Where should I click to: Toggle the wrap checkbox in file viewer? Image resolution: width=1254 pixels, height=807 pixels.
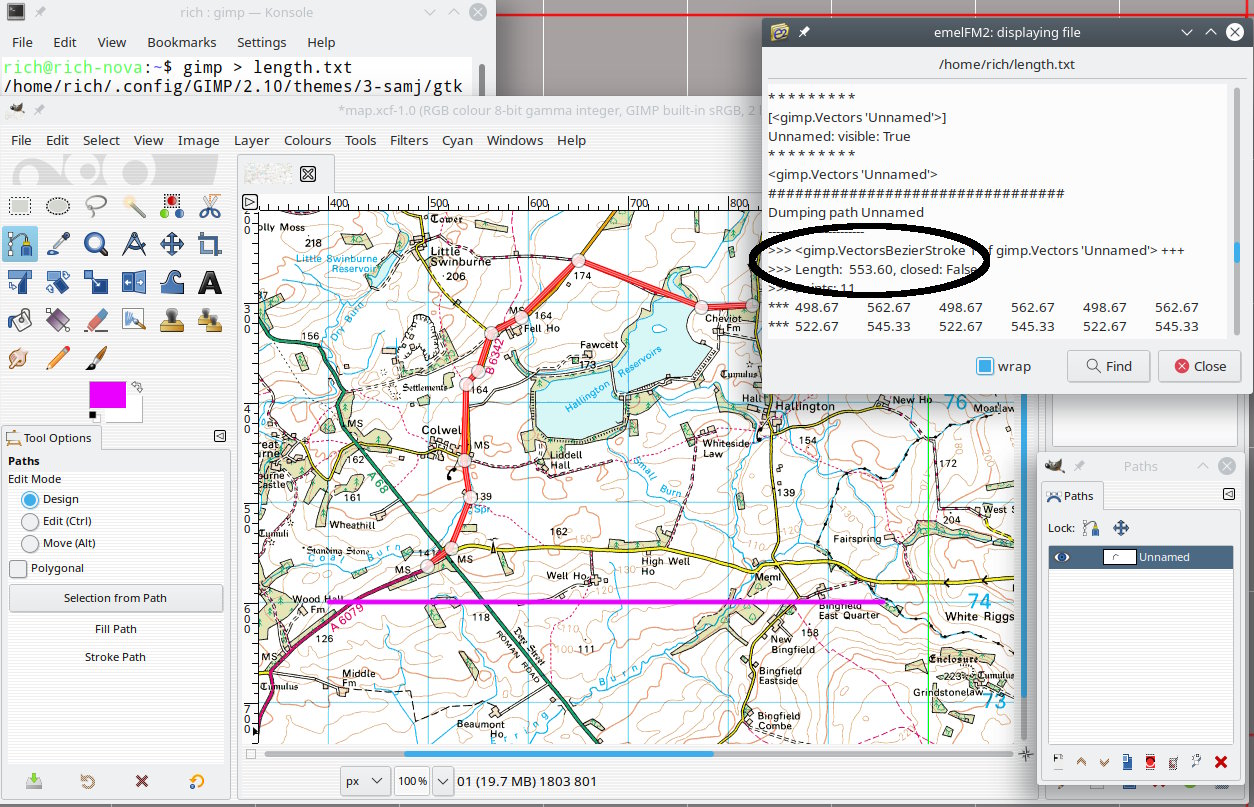coord(985,366)
